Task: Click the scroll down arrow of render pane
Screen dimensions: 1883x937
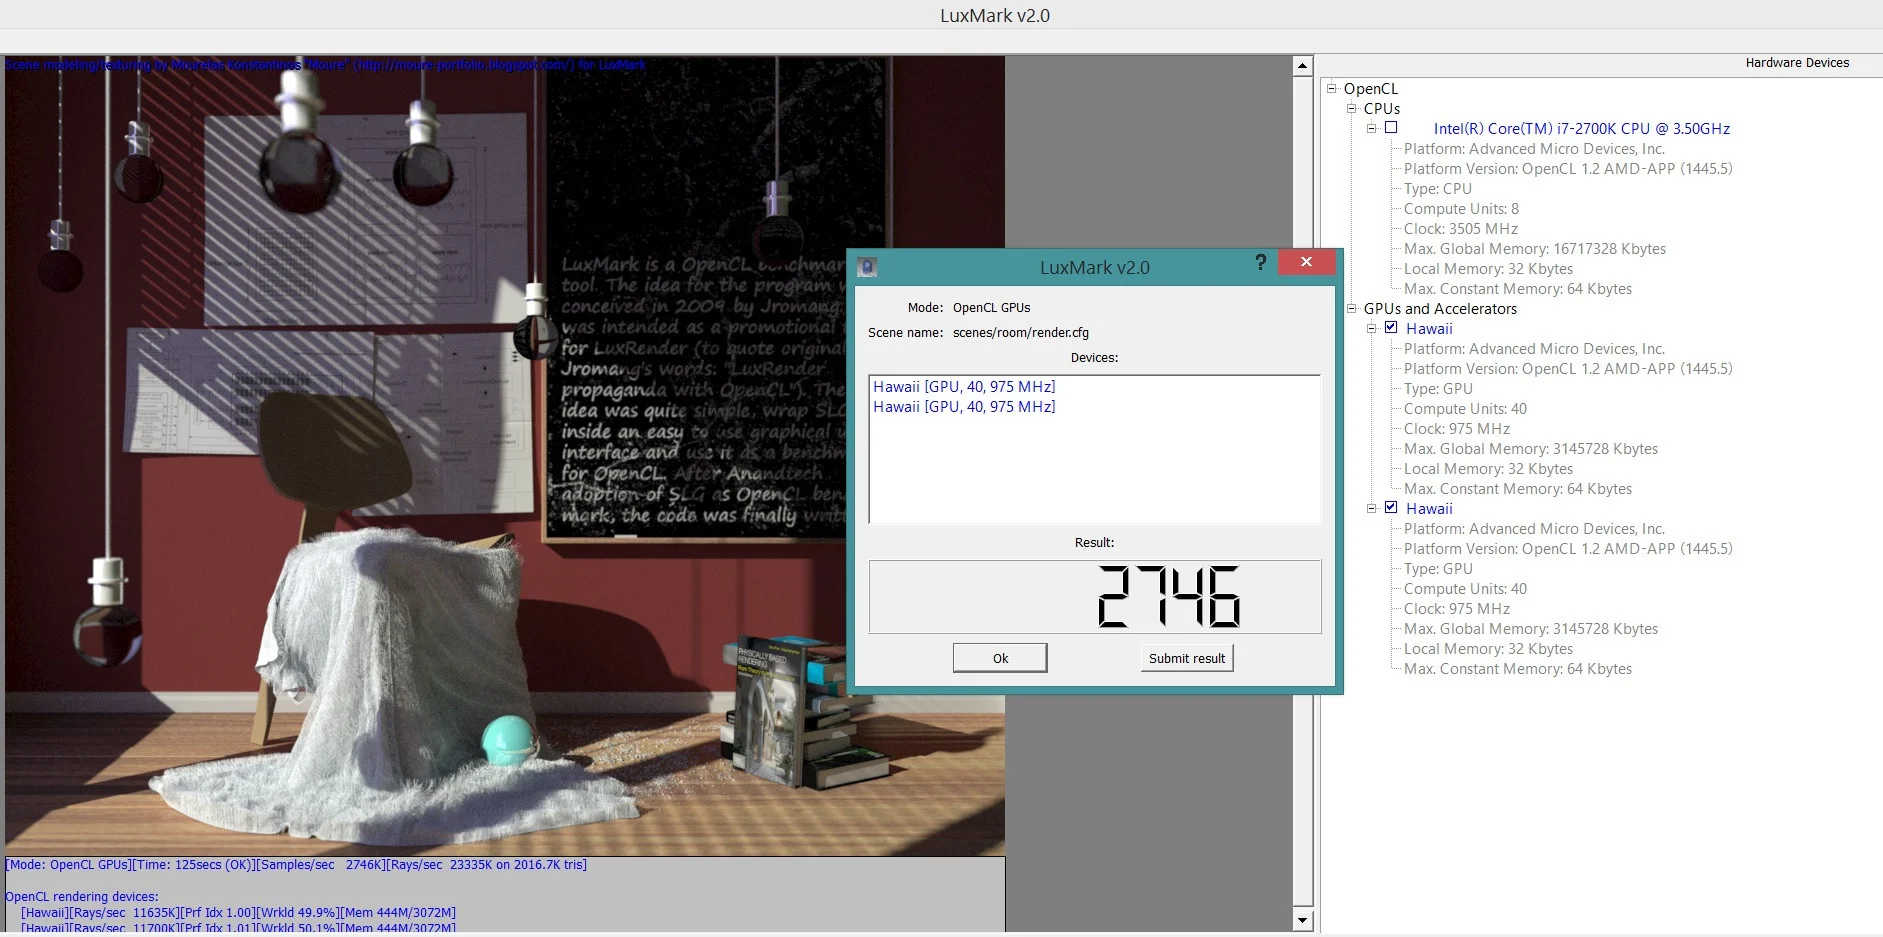Action: (x=1302, y=920)
